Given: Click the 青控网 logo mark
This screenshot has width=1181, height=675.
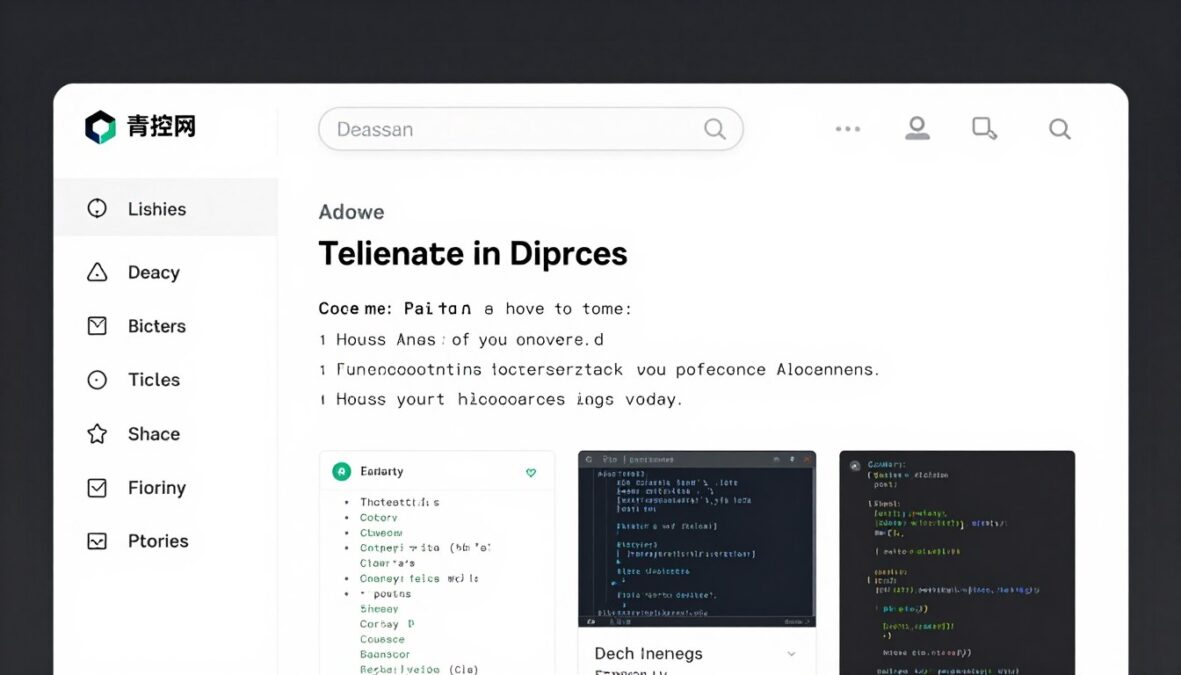Looking at the screenshot, I should 99,126.
